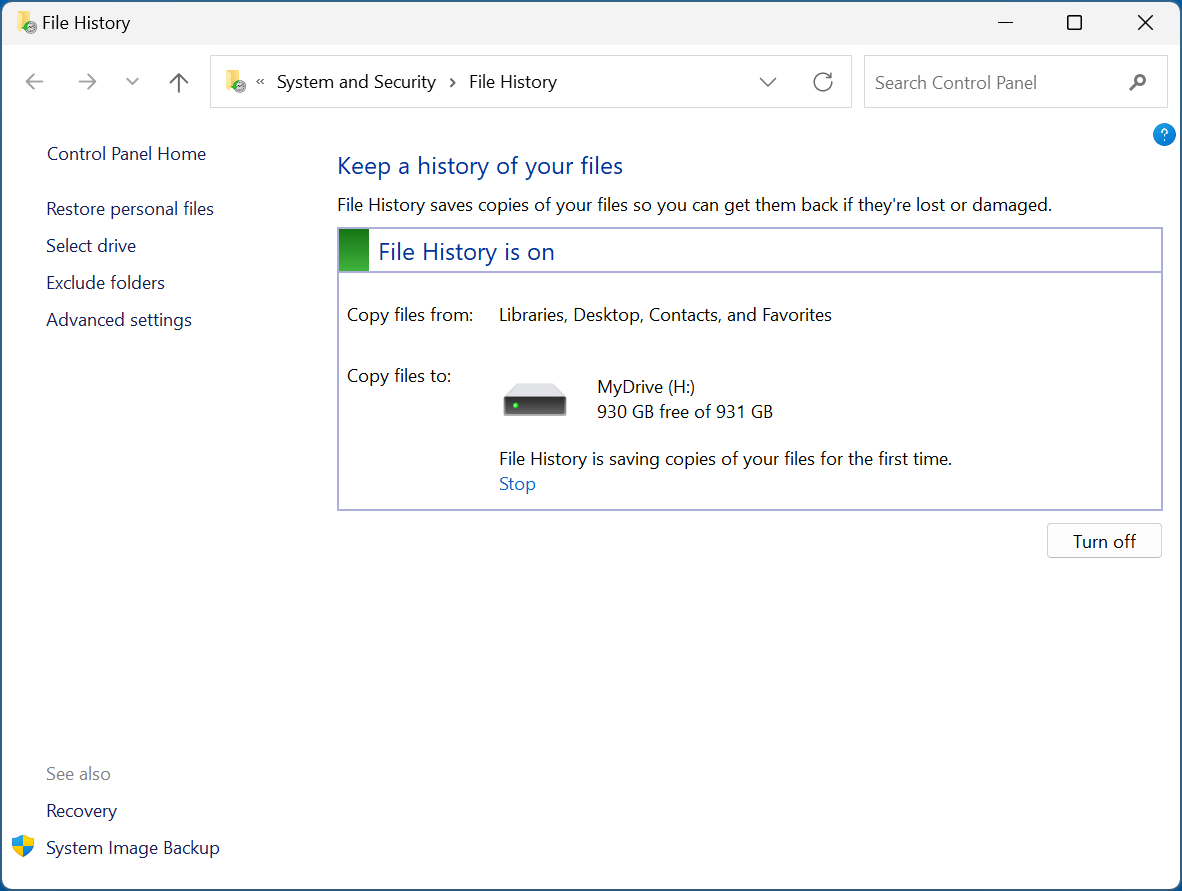
Task: Click the up navigation arrow
Action: (x=178, y=82)
